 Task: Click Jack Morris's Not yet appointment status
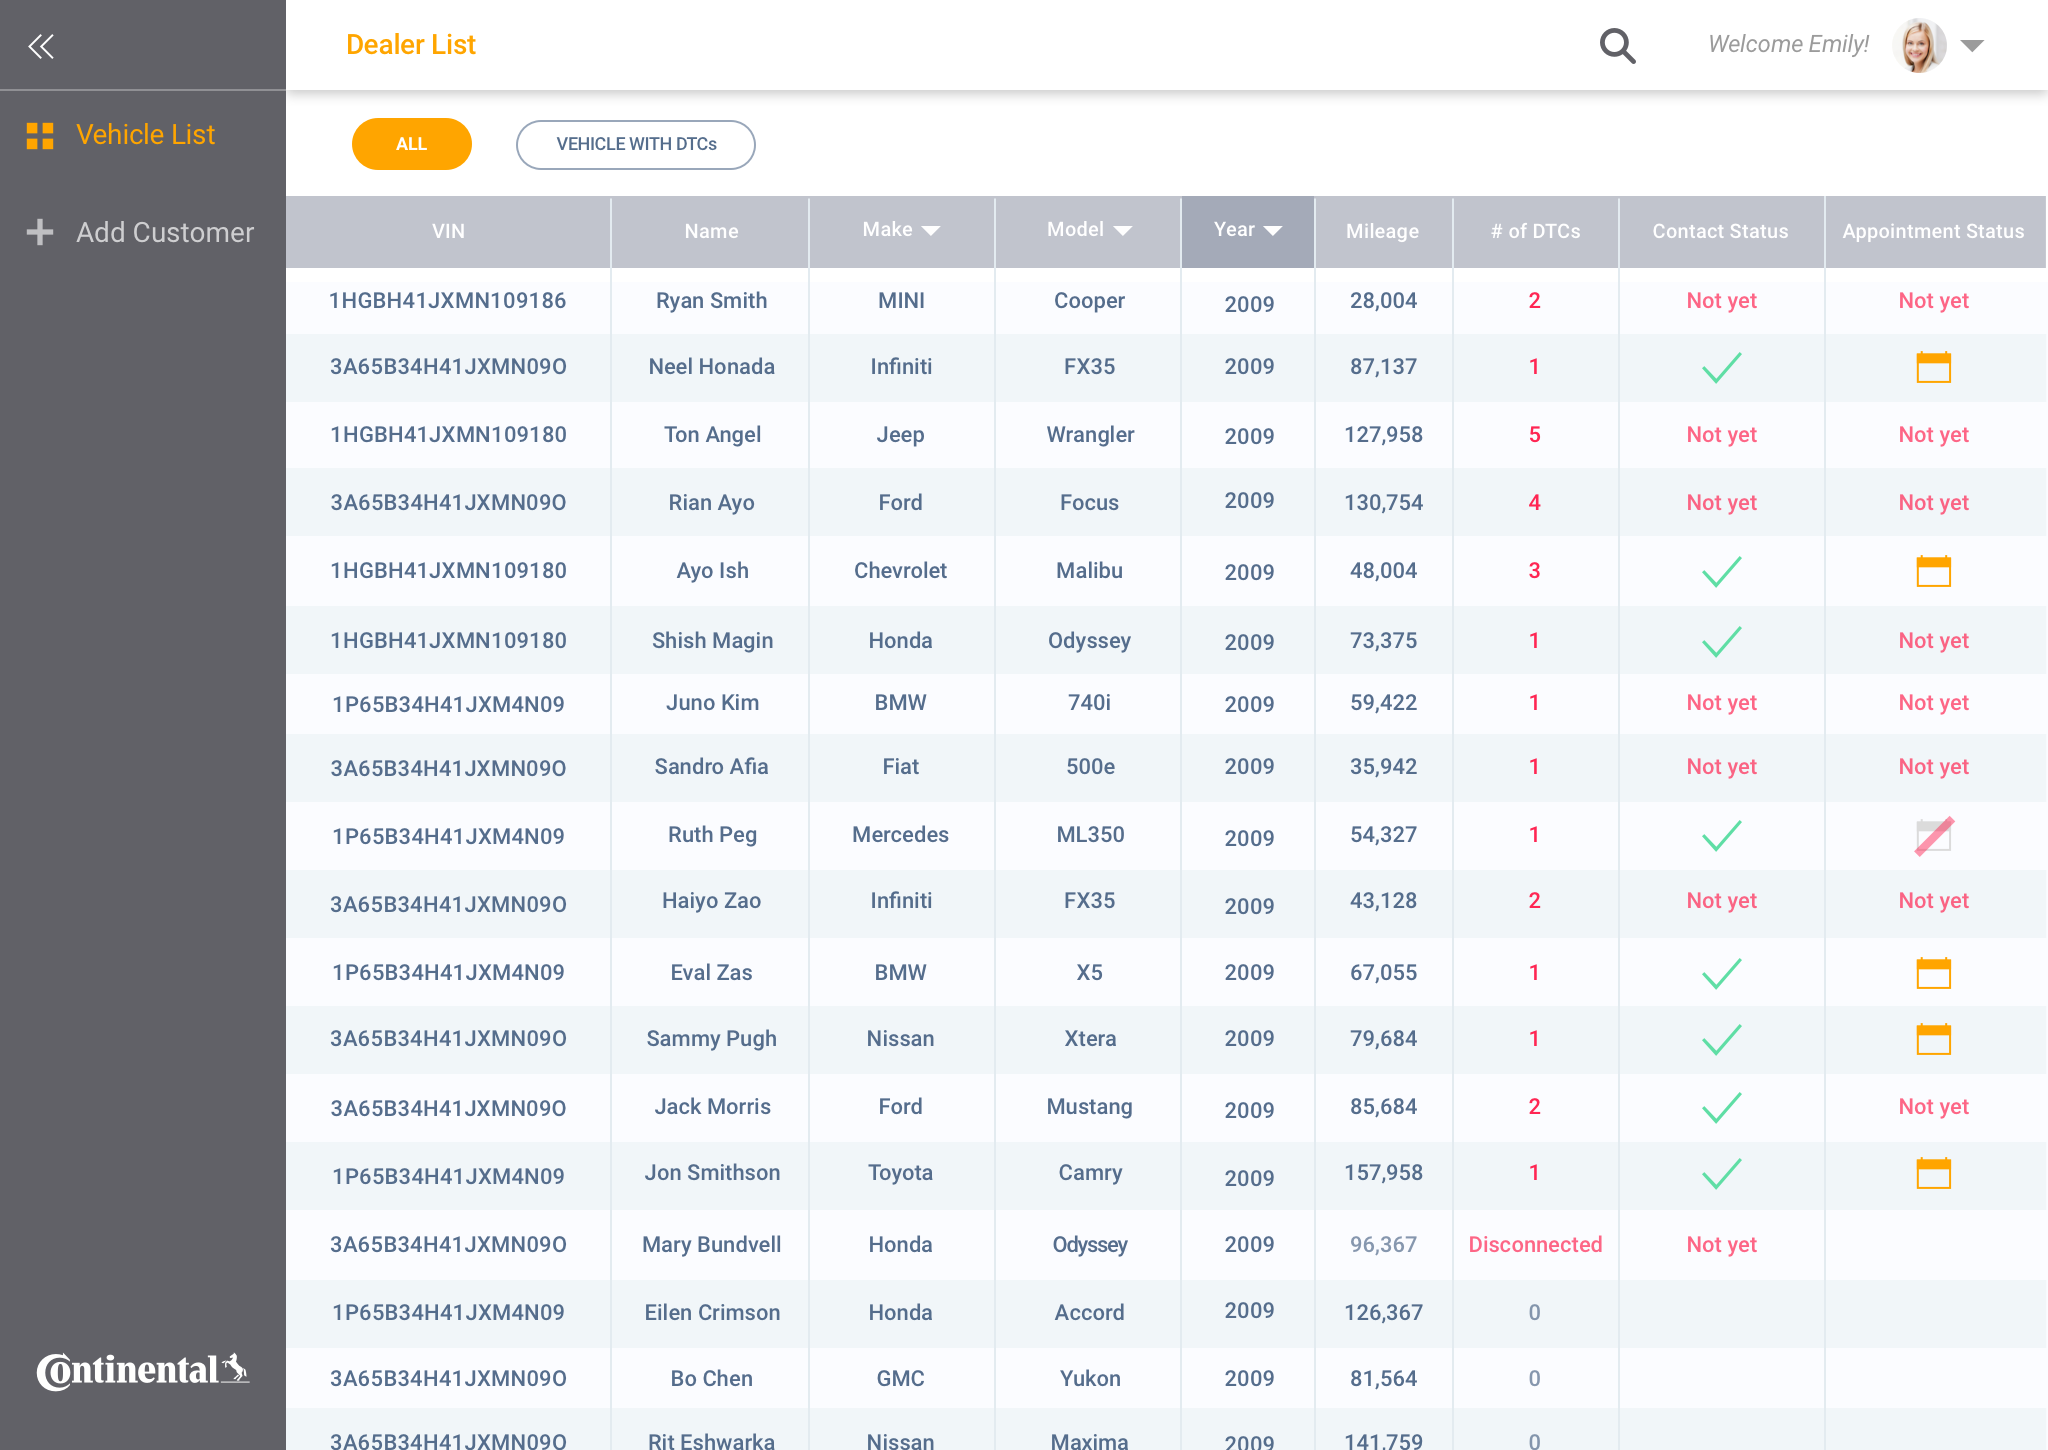click(1933, 1107)
